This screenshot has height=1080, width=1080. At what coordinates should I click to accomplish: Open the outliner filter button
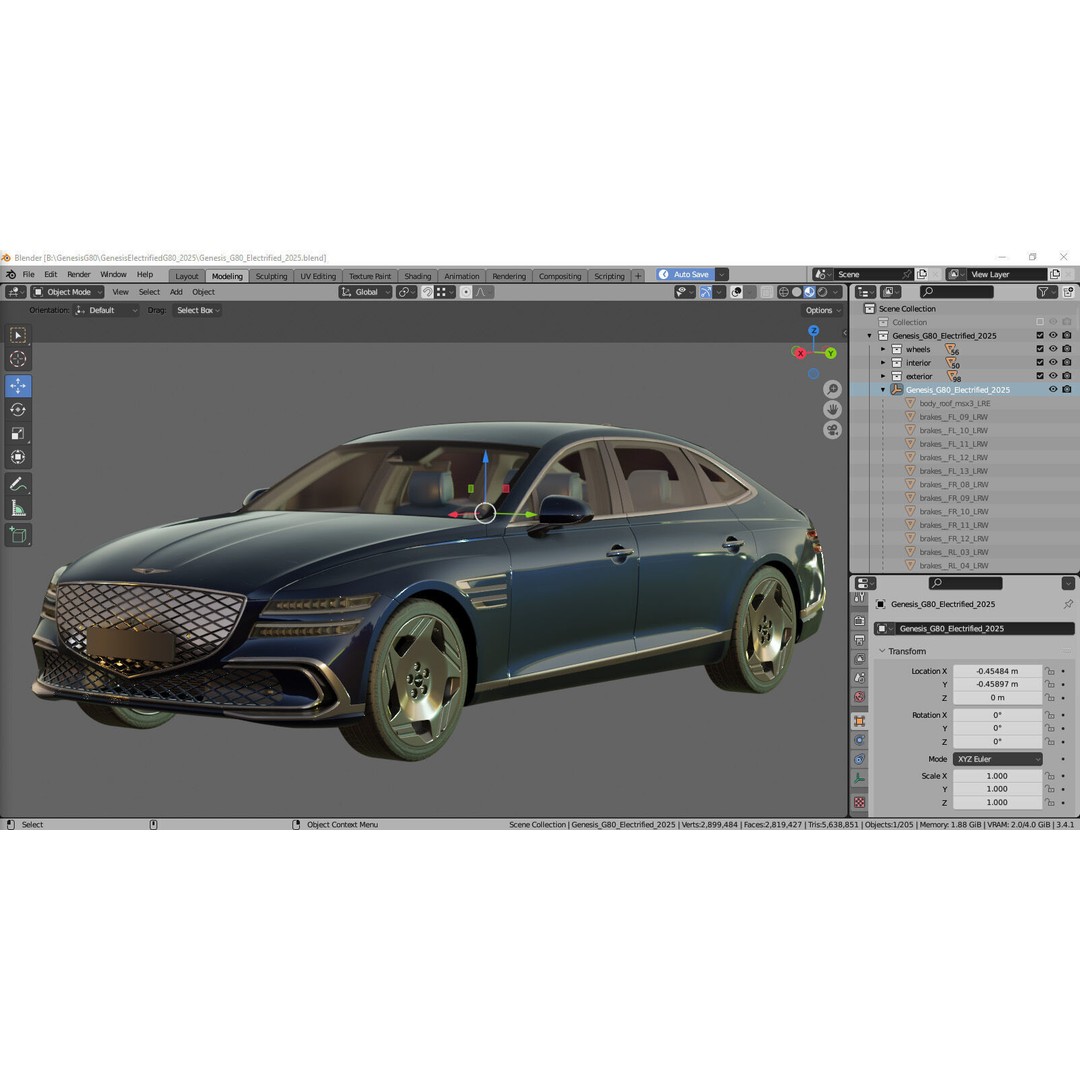click(1046, 293)
